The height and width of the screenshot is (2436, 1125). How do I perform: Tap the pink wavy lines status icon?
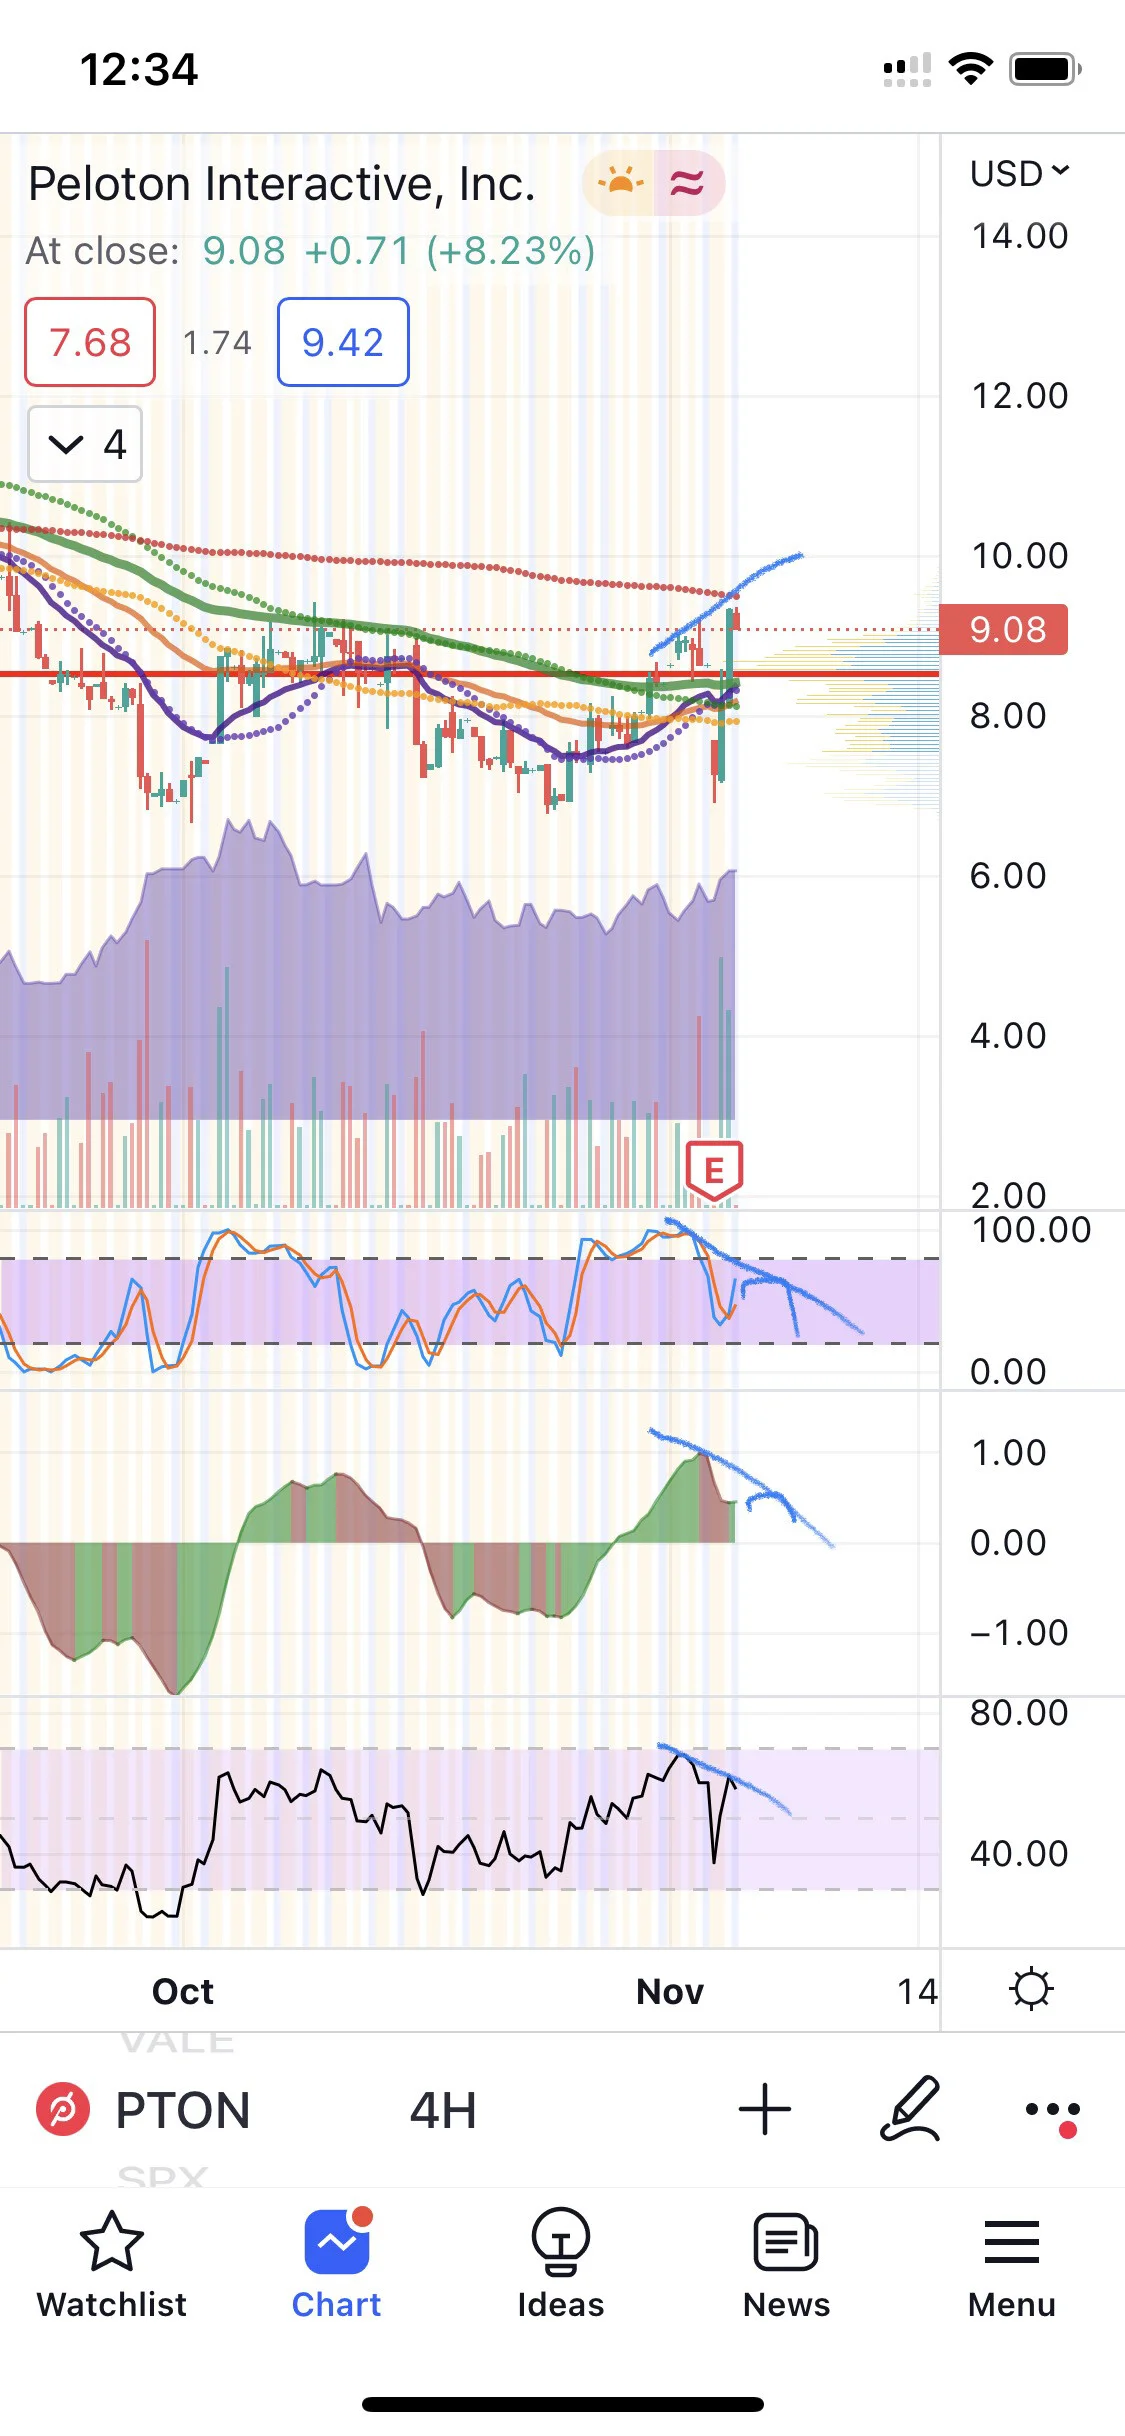pyautogui.click(x=688, y=183)
